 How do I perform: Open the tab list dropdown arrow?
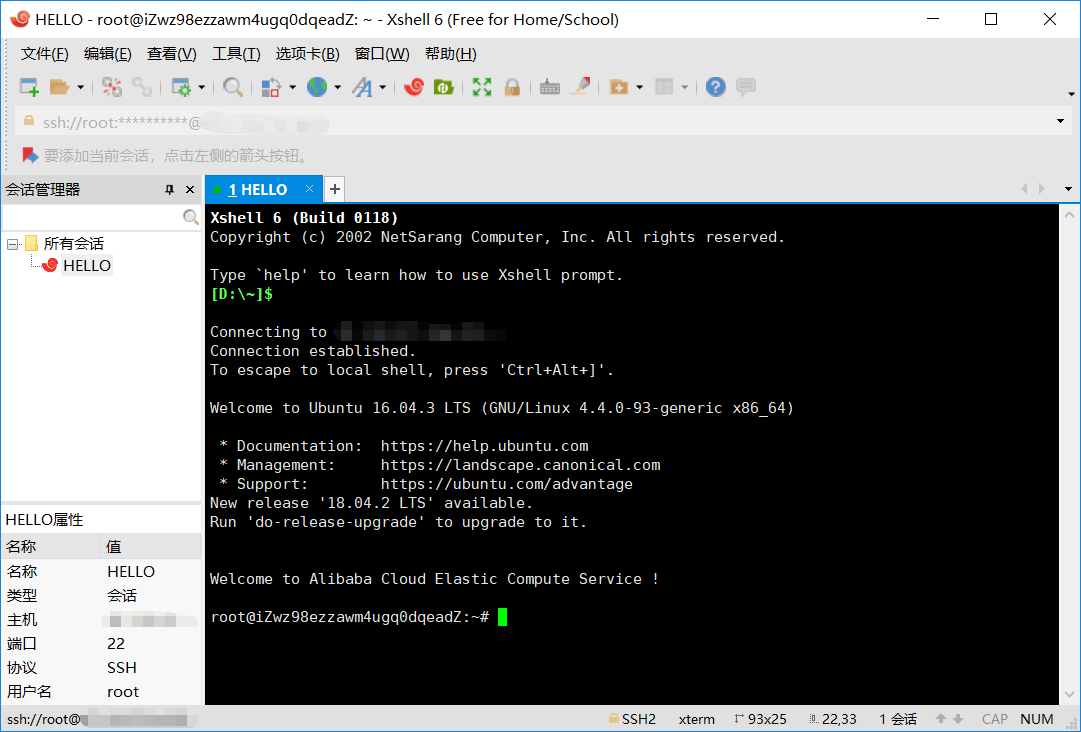tap(1068, 189)
